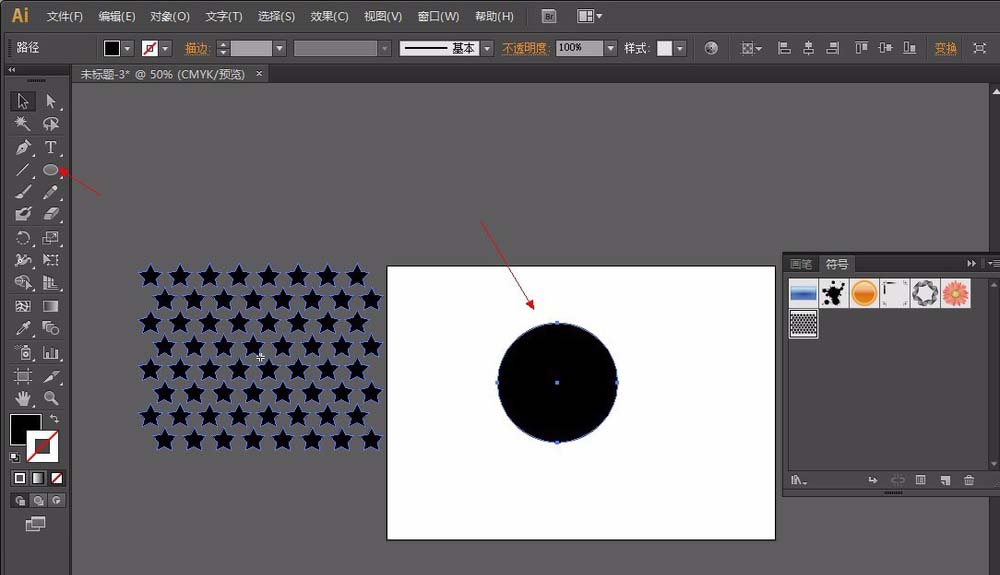Open the fill color dropdown in control bar

pyautogui.click(x=127, y=48)
